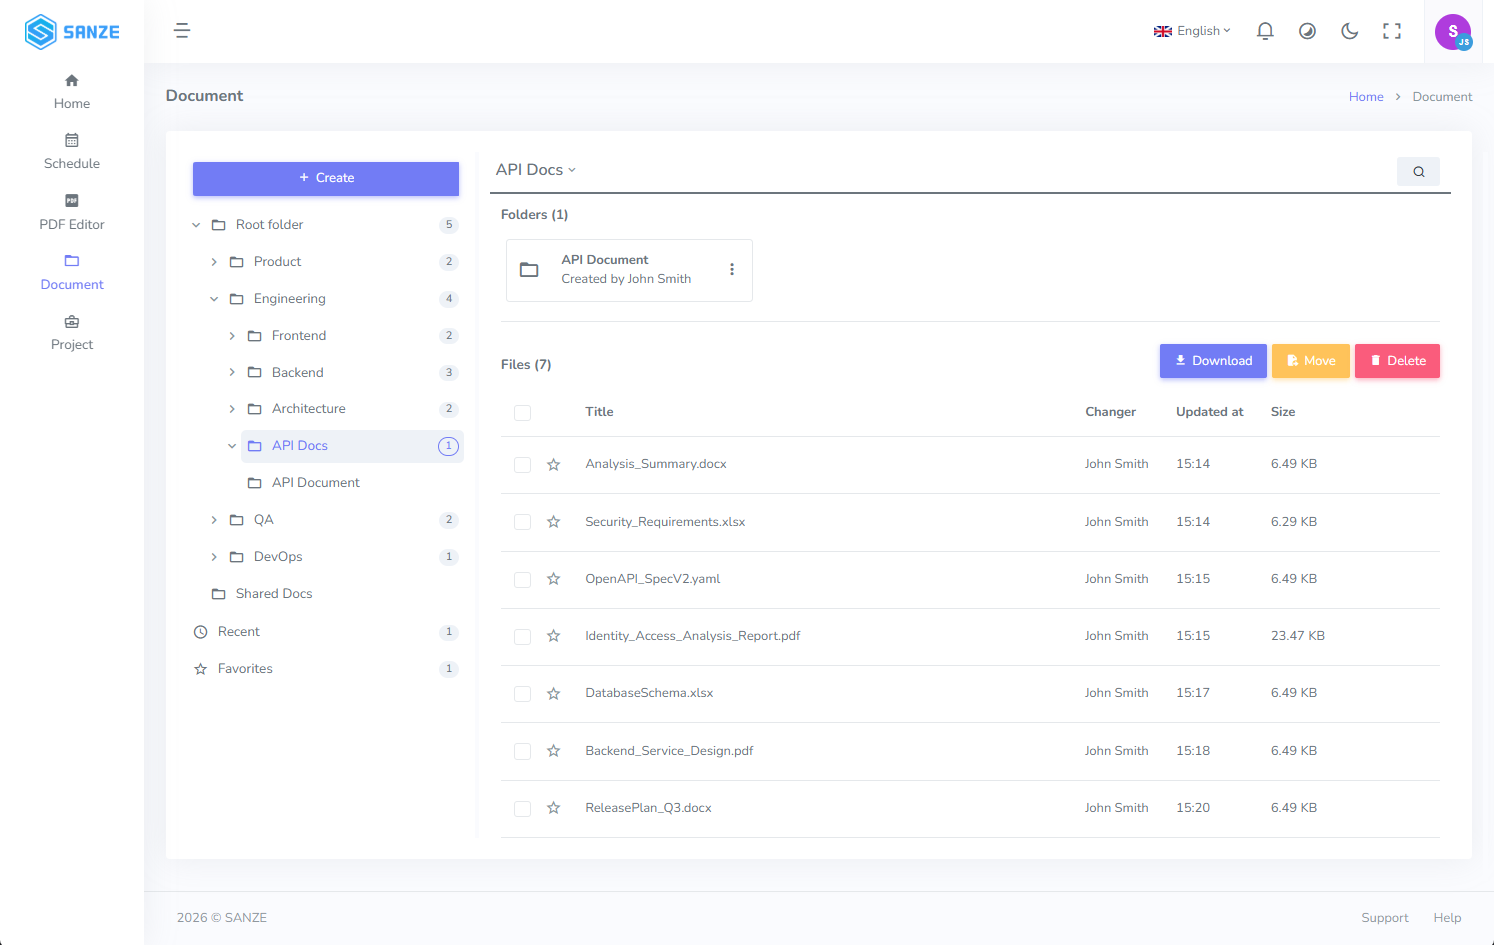This screenshot has width=1494, height=945.
Task: Expand the Architecture folder chevron
Action: [232, 409]
